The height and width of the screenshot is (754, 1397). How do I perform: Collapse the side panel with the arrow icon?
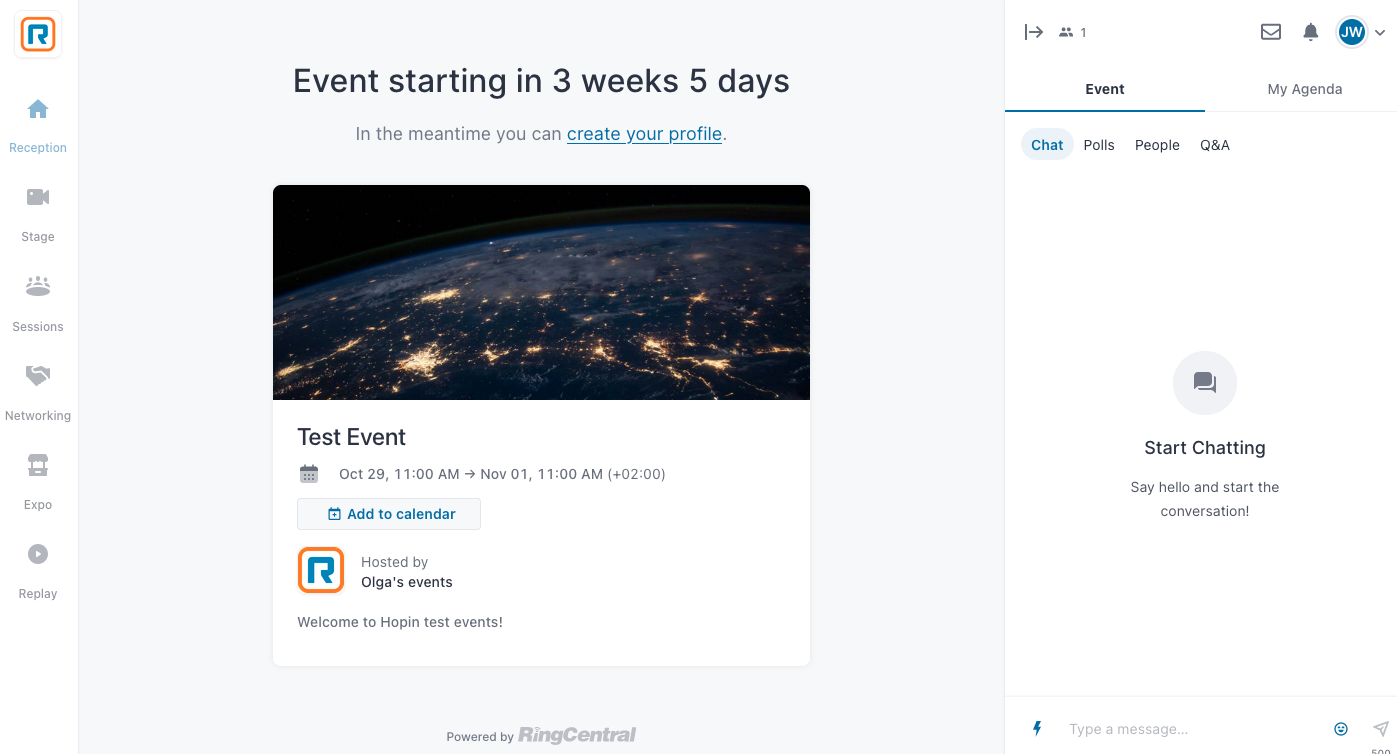(x=1034, y=32)
